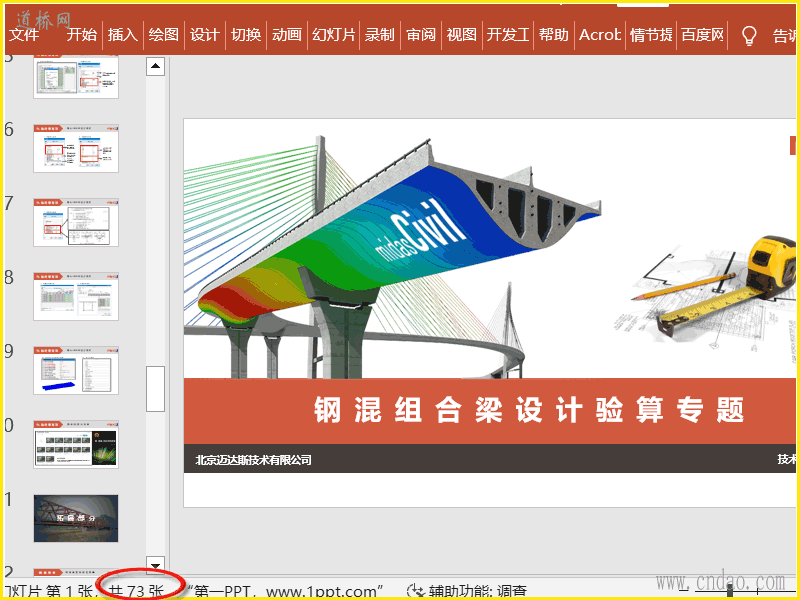800x600 pixels.
Task: Click the accessibility checker icon in status bar
Action: (x=415, y=592)
